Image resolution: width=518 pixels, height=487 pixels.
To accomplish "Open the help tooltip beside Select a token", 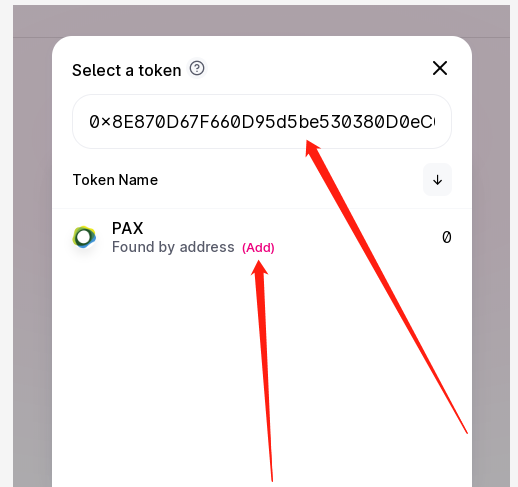I will coord(197,68).
